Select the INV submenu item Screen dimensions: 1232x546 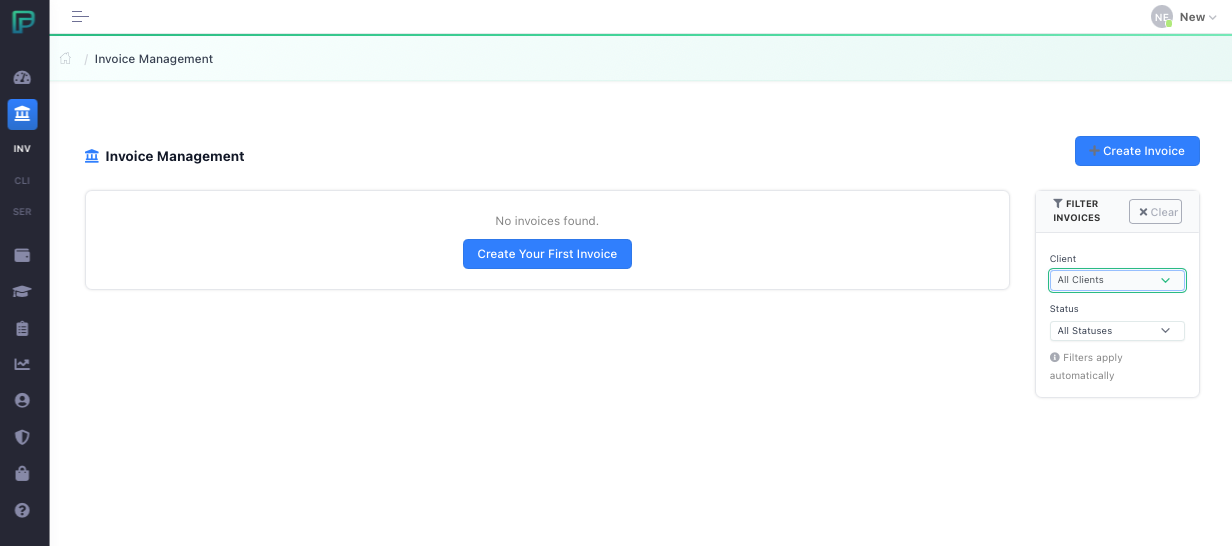click(22, 149)
